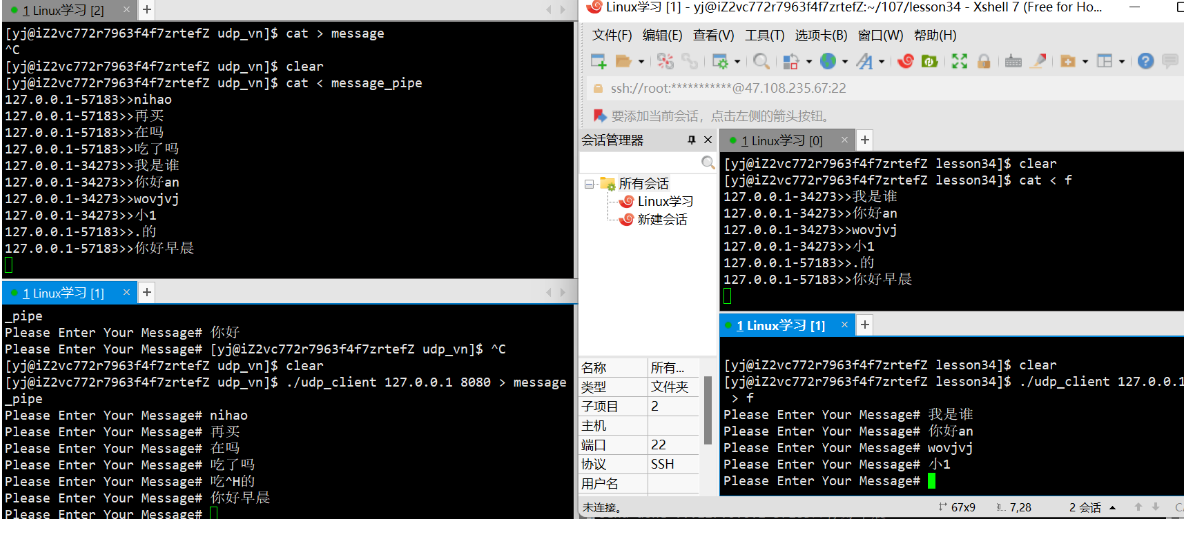Switch to the Linux学习 [0] tab
This screenshot has height=536, width=1186.
click(x=781, y=141)
